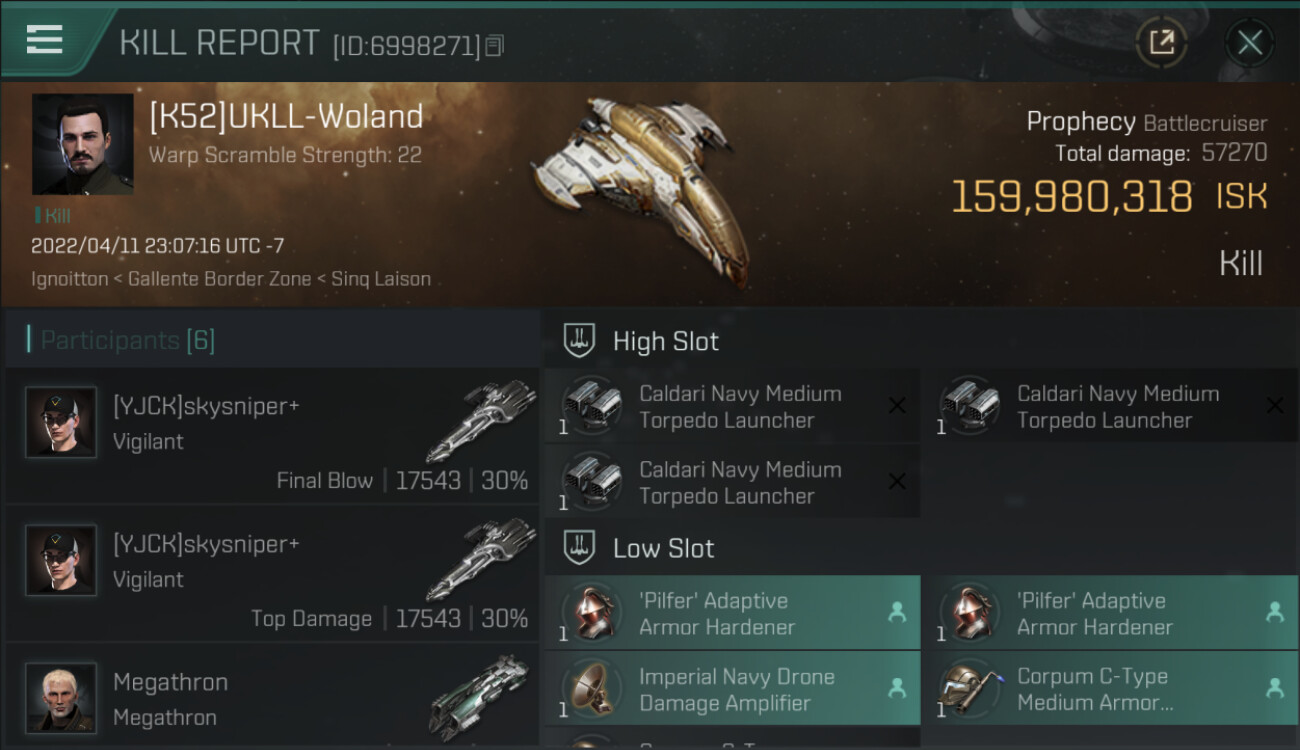This screenshot has width=1300, height=750.
Task: Click destroyed X on third Torpedo Launcher
Action: point(897,482)
